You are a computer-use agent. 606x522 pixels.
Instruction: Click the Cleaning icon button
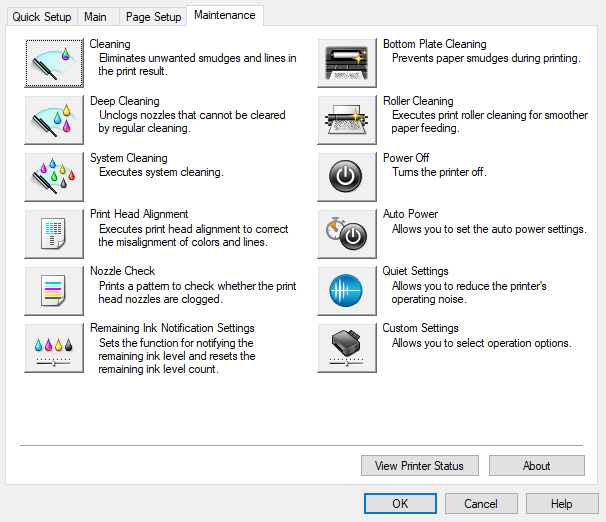pyautogui.click(x=54, y=63)
